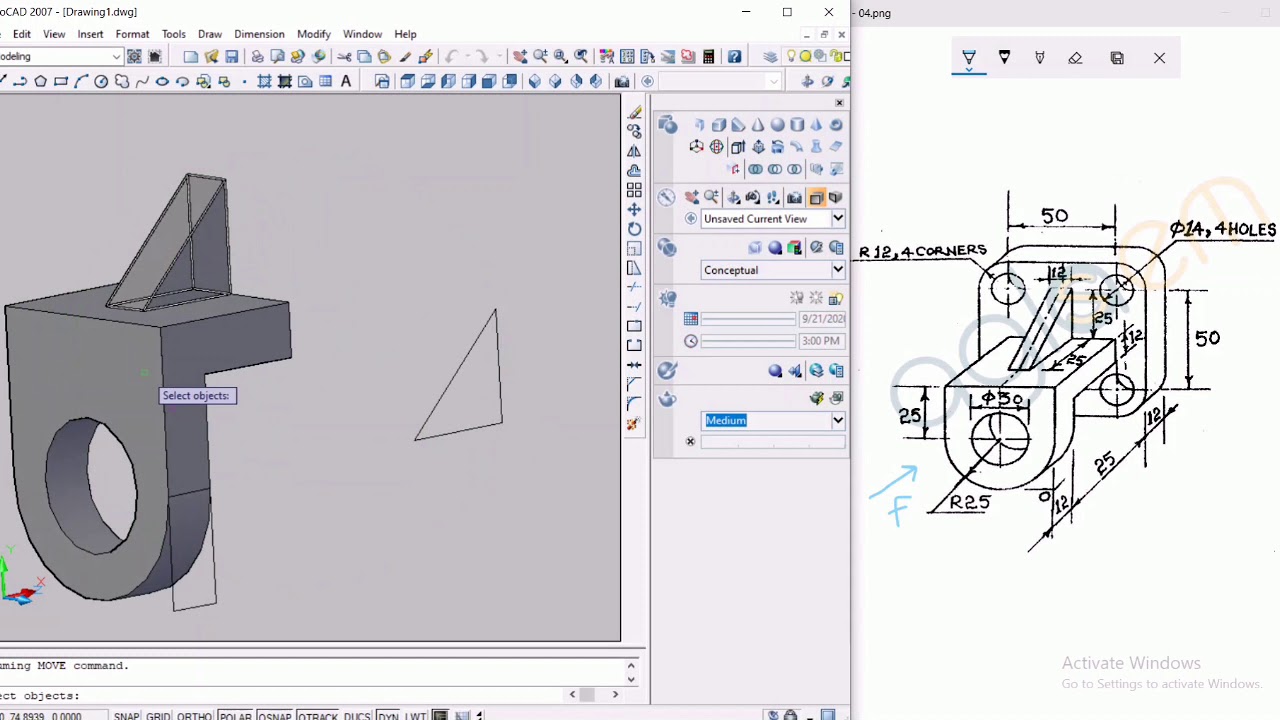Image resolution: width=1280 pixels, height=720 pixels.
Task: Open the Conceptual visual style dropdown
Action: click(x=838, y=270)
